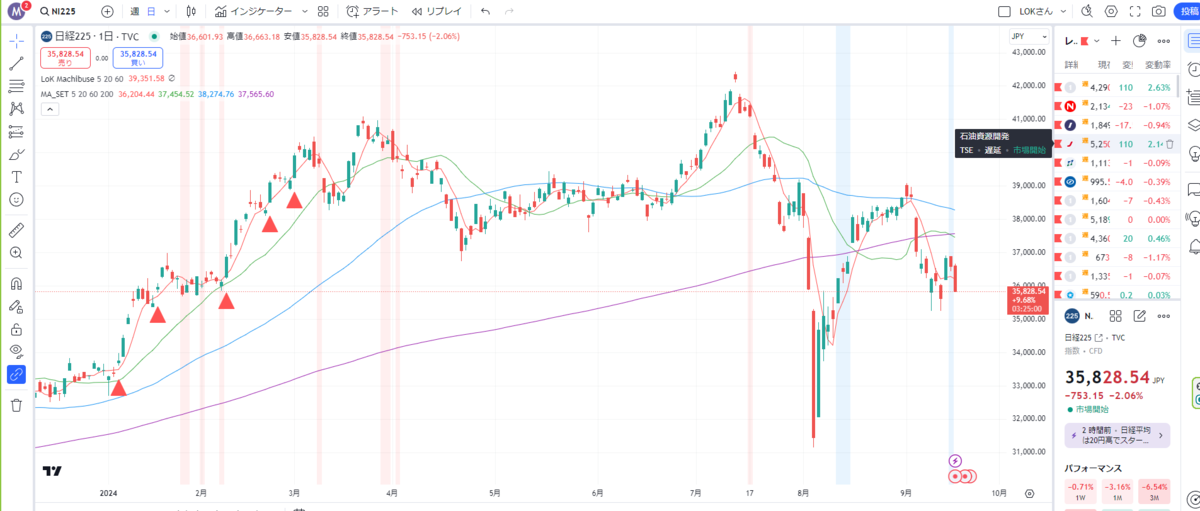The height and width of the screenshot is (511, 1200).
Task: Toggle stay-in-drawing-mode pencil lock
Action: (x=16, y=306)
